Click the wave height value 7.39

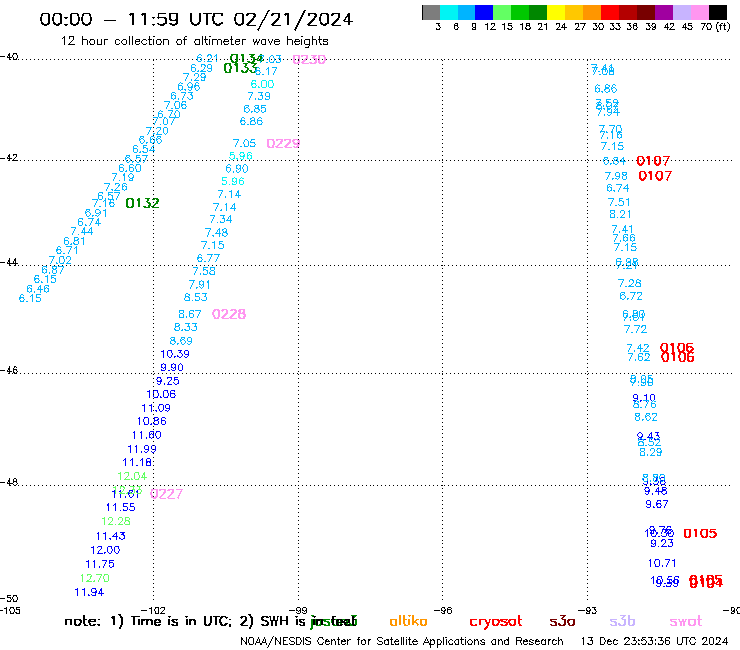(259, 96)
